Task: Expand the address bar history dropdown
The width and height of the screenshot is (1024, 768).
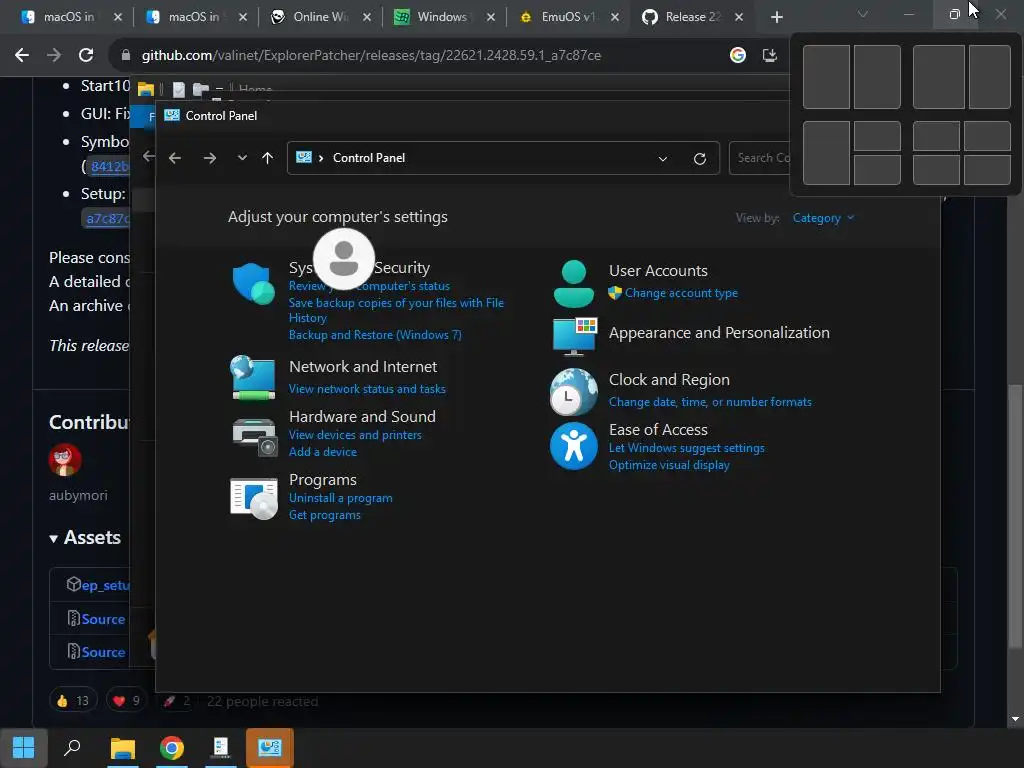Action: pyautogui.click(x=663, y=159)
